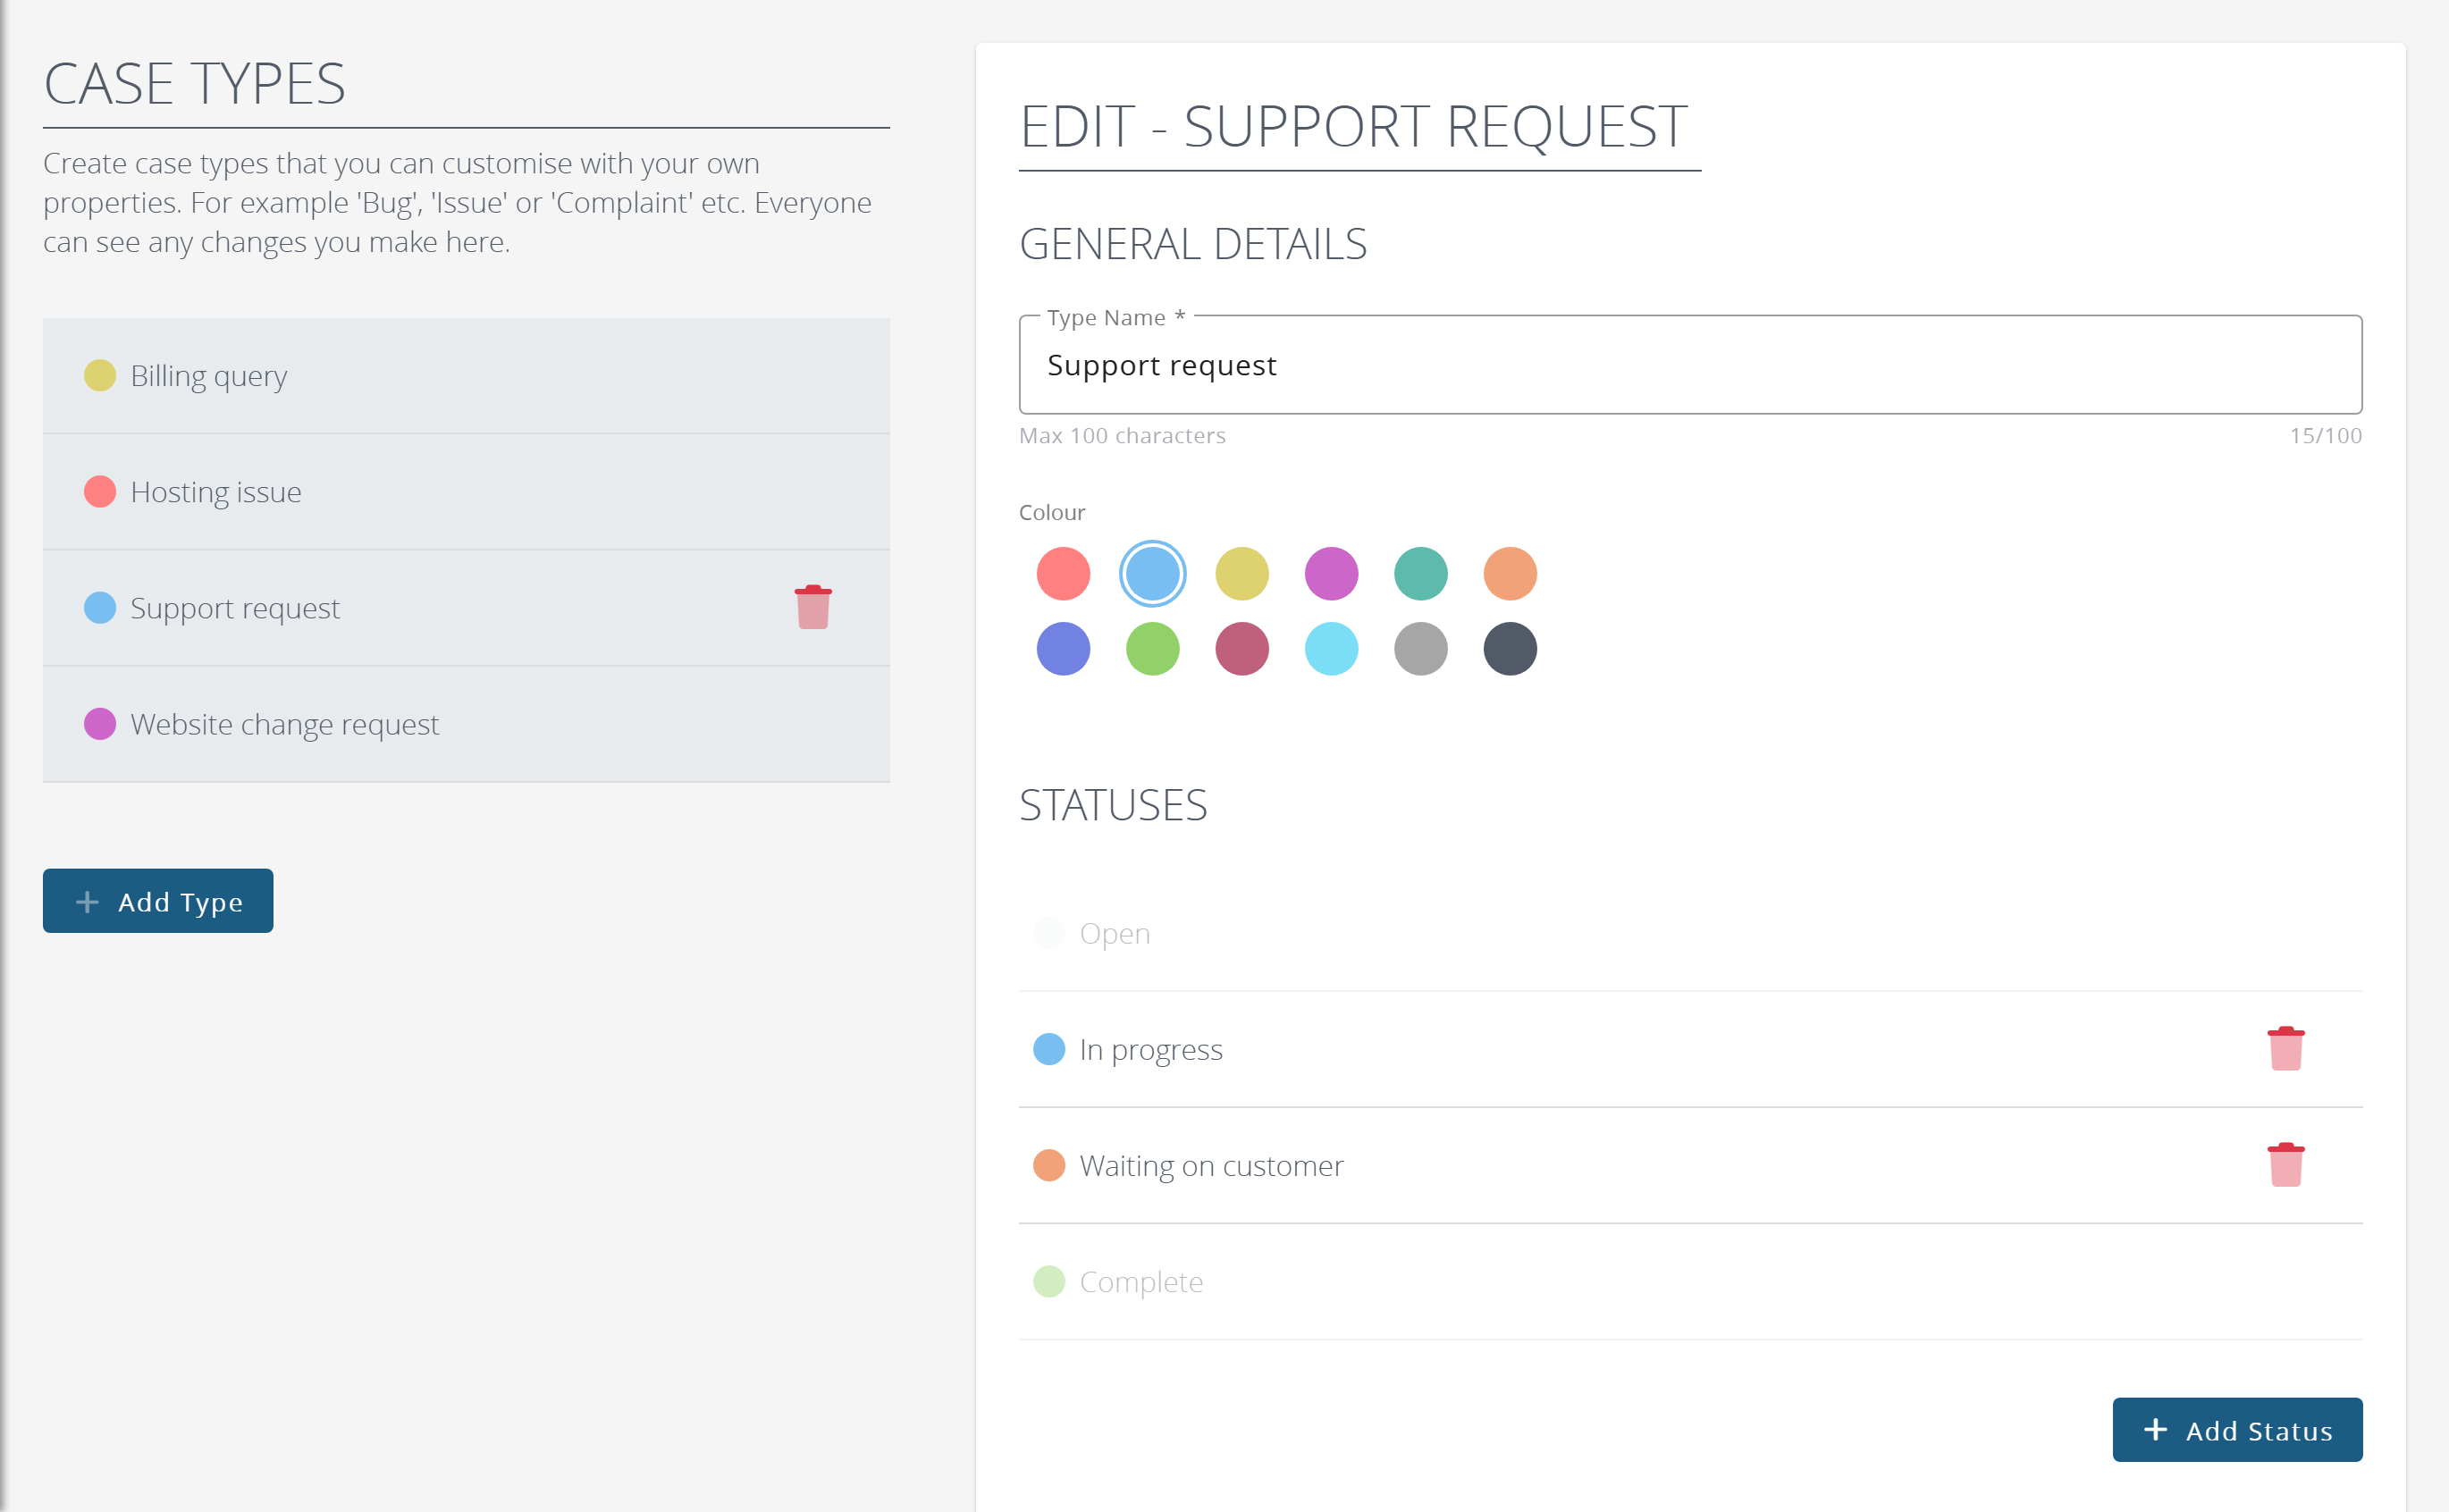Choose the yellow colour swatch

click(1242, 574)
